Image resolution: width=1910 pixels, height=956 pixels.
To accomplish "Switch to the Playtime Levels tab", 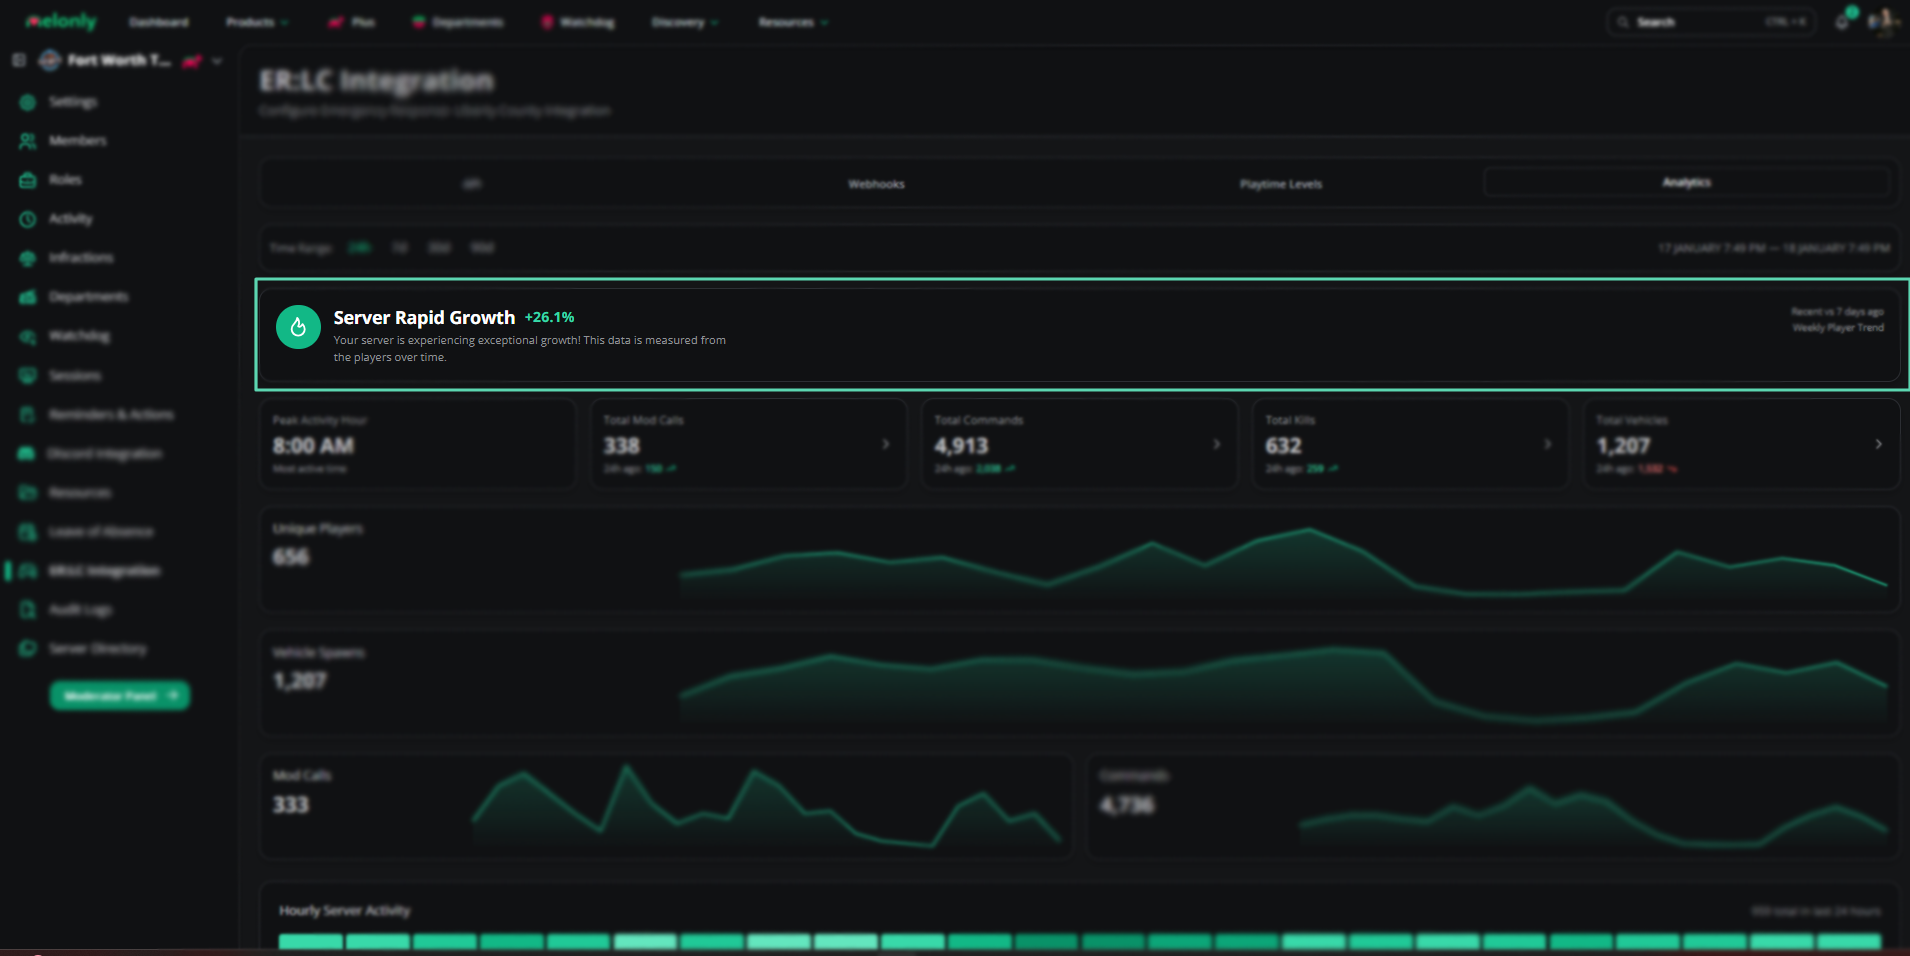I will pos(1281,184).
